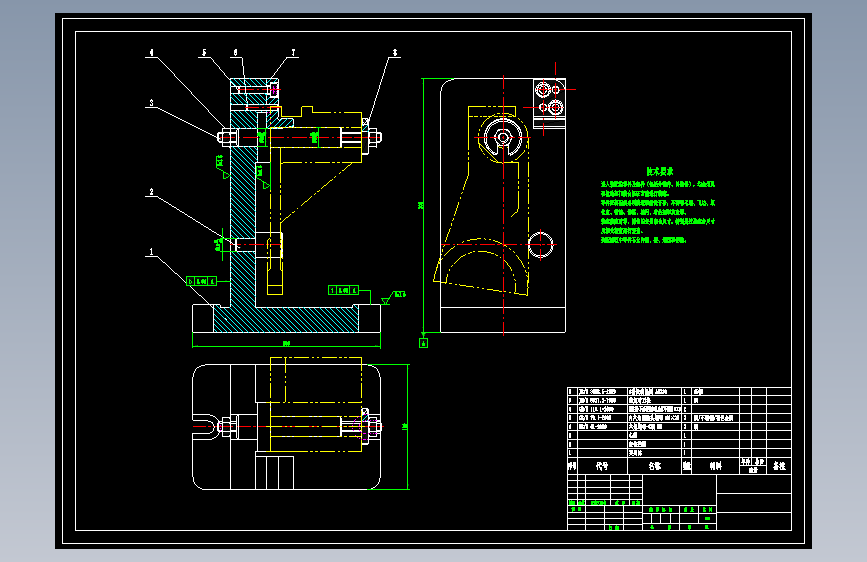The image size is (867, 562).
Task: Click balloon number 1 leader label
Action: tap(152, 252)
